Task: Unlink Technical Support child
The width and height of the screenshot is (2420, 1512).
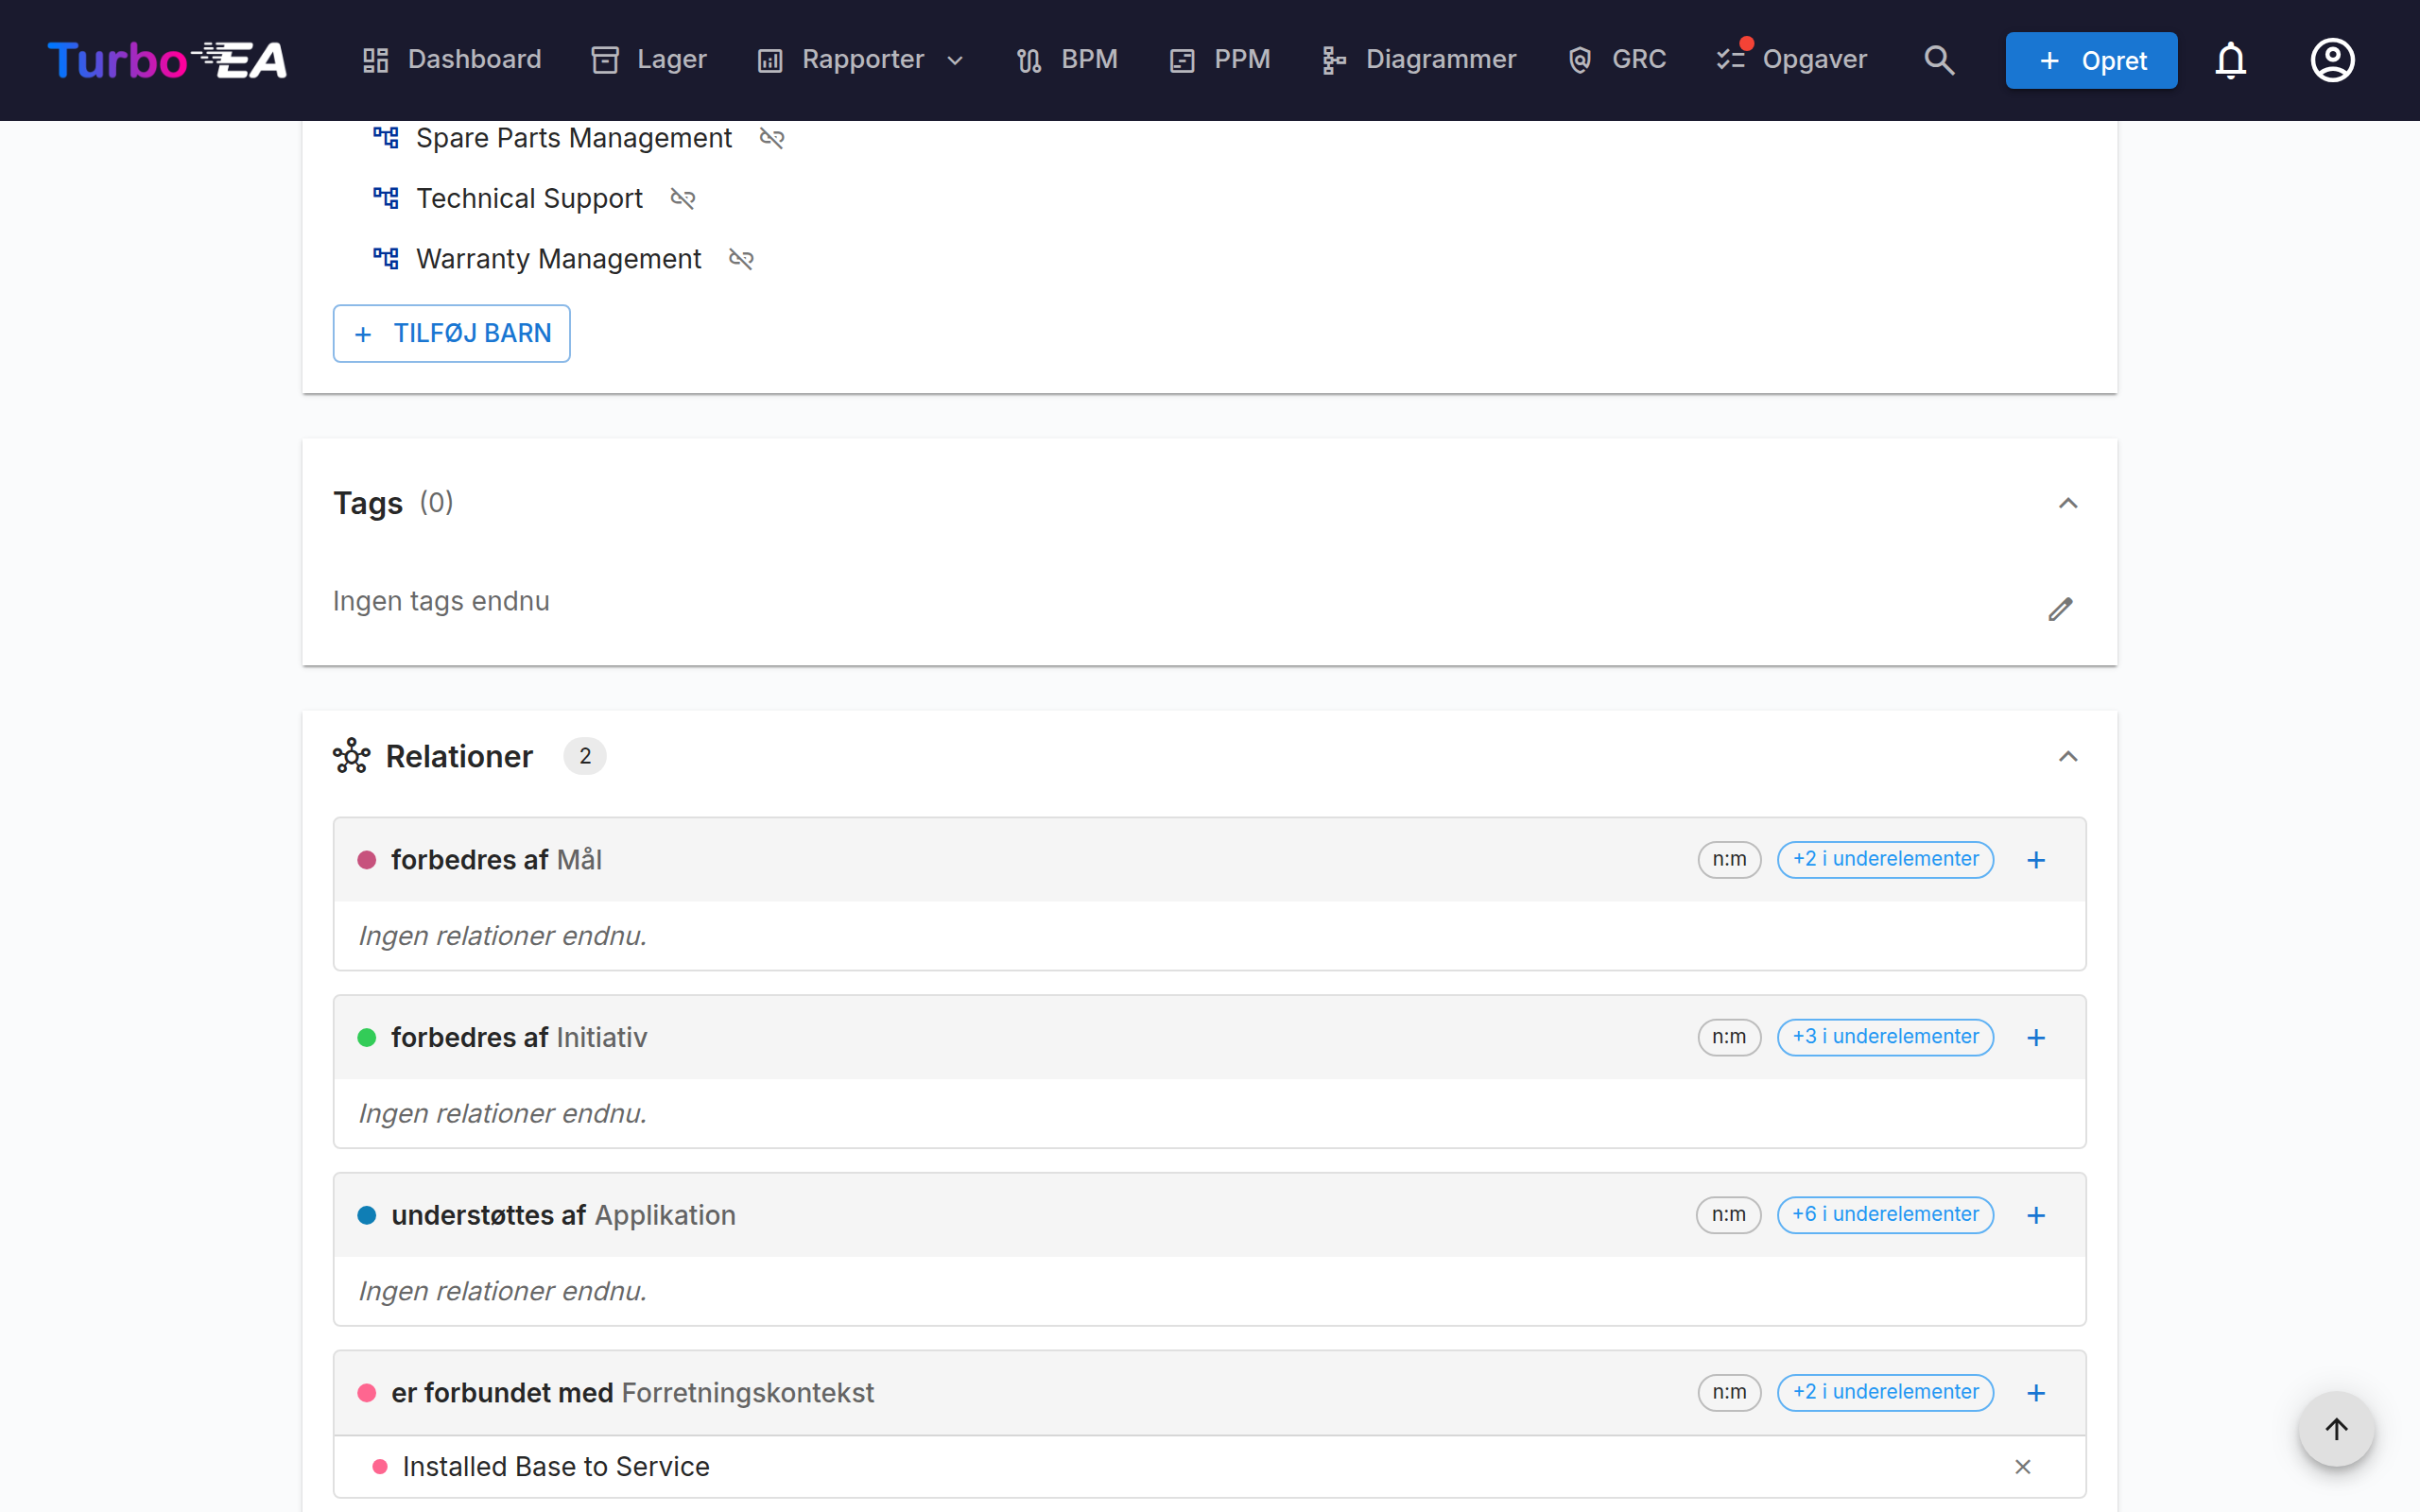Action: click(x=682, y=199)
